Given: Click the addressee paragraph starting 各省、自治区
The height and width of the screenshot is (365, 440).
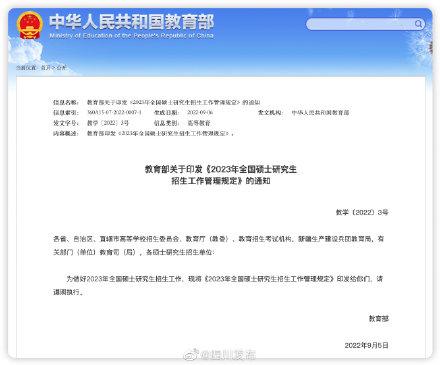Looking at the screenshot, I should click(219, 245).
